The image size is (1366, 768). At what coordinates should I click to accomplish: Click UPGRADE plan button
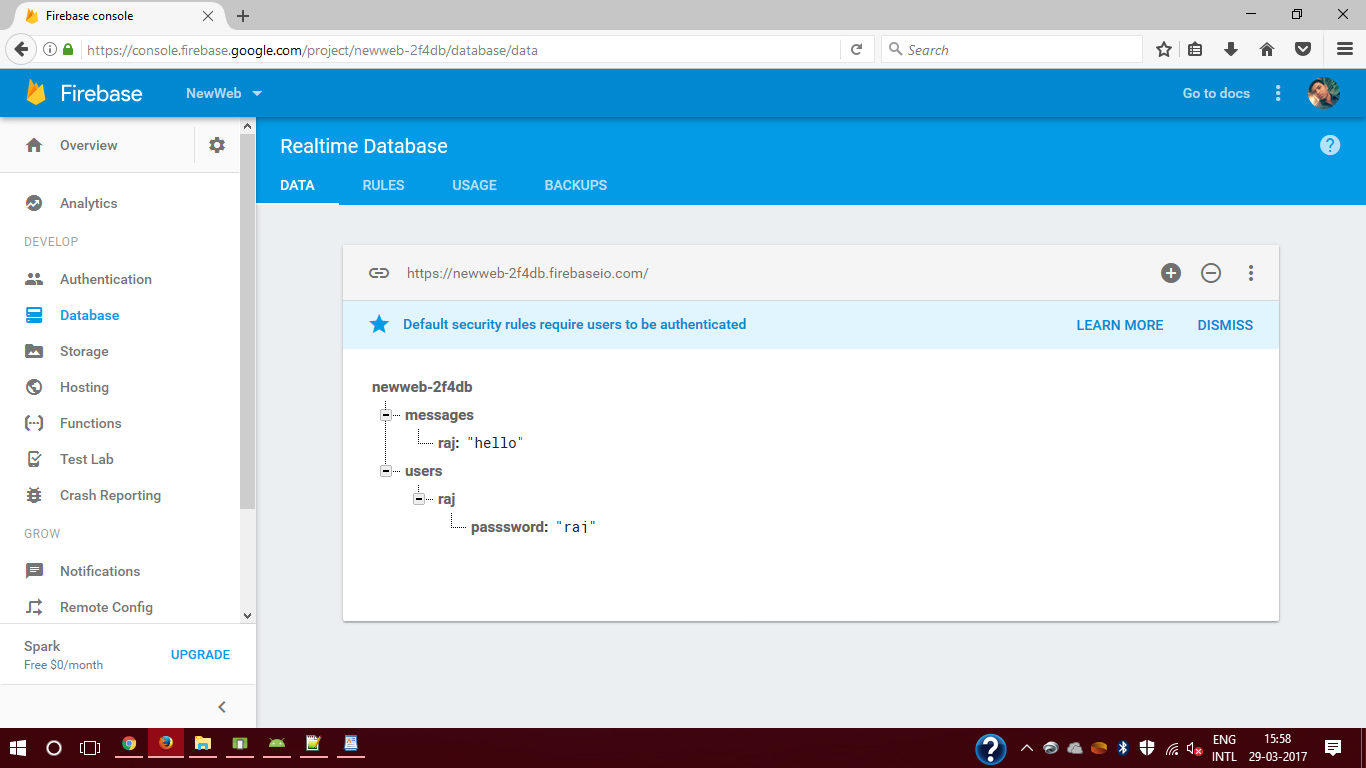click(200, 655)
